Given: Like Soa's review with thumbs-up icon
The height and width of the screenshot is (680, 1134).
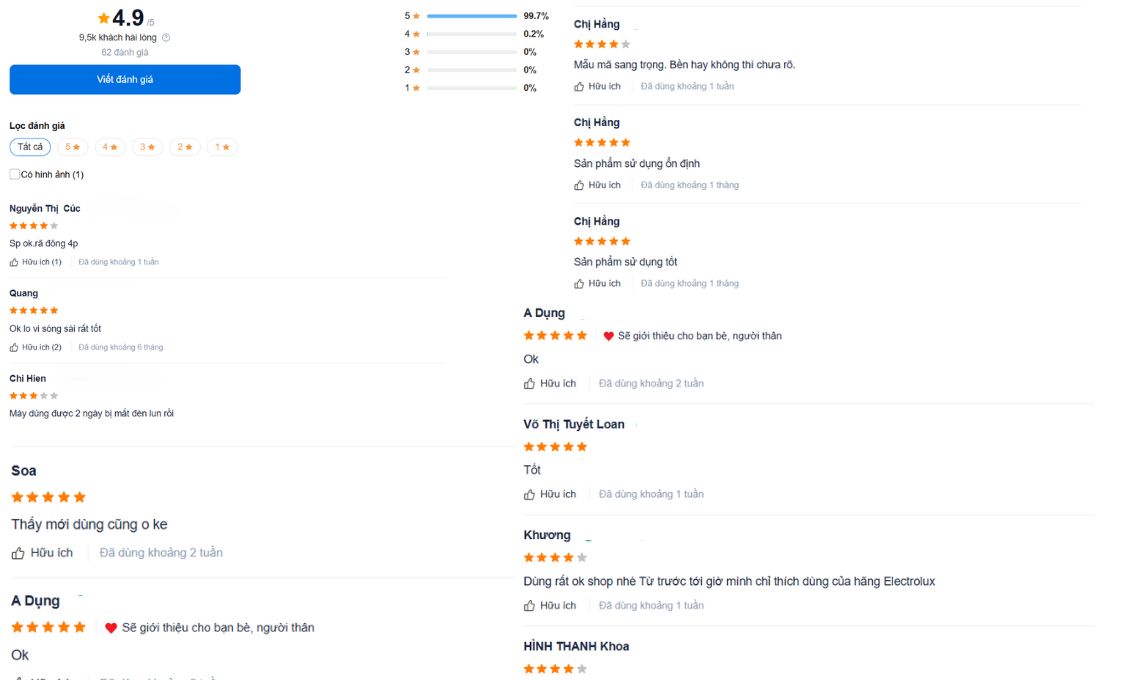Looking at the screenshot, I should tap(18, 553).
